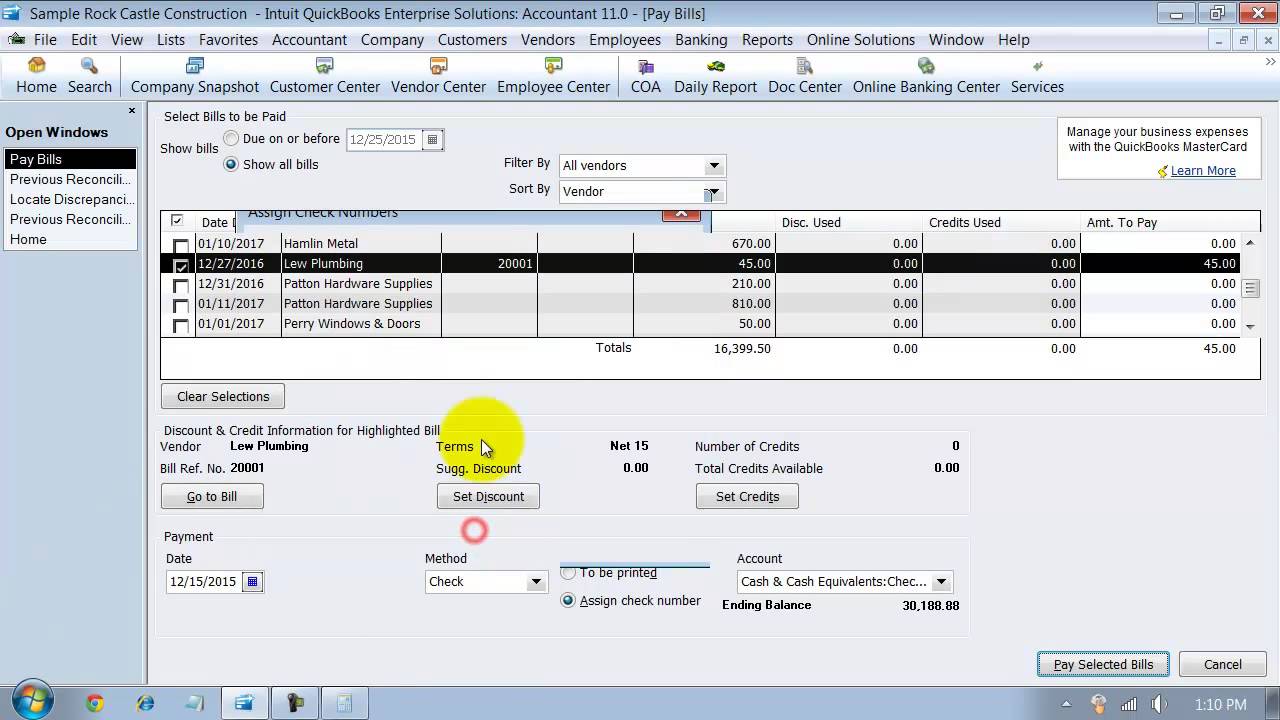Select Show all bills radio option
This screenshot has height=720, width=1280.
point(231,164)
